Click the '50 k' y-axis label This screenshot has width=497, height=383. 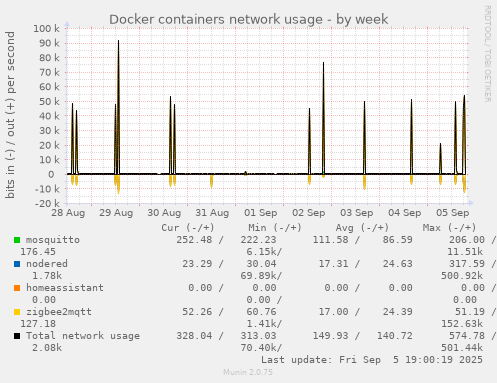pos(49,102)
